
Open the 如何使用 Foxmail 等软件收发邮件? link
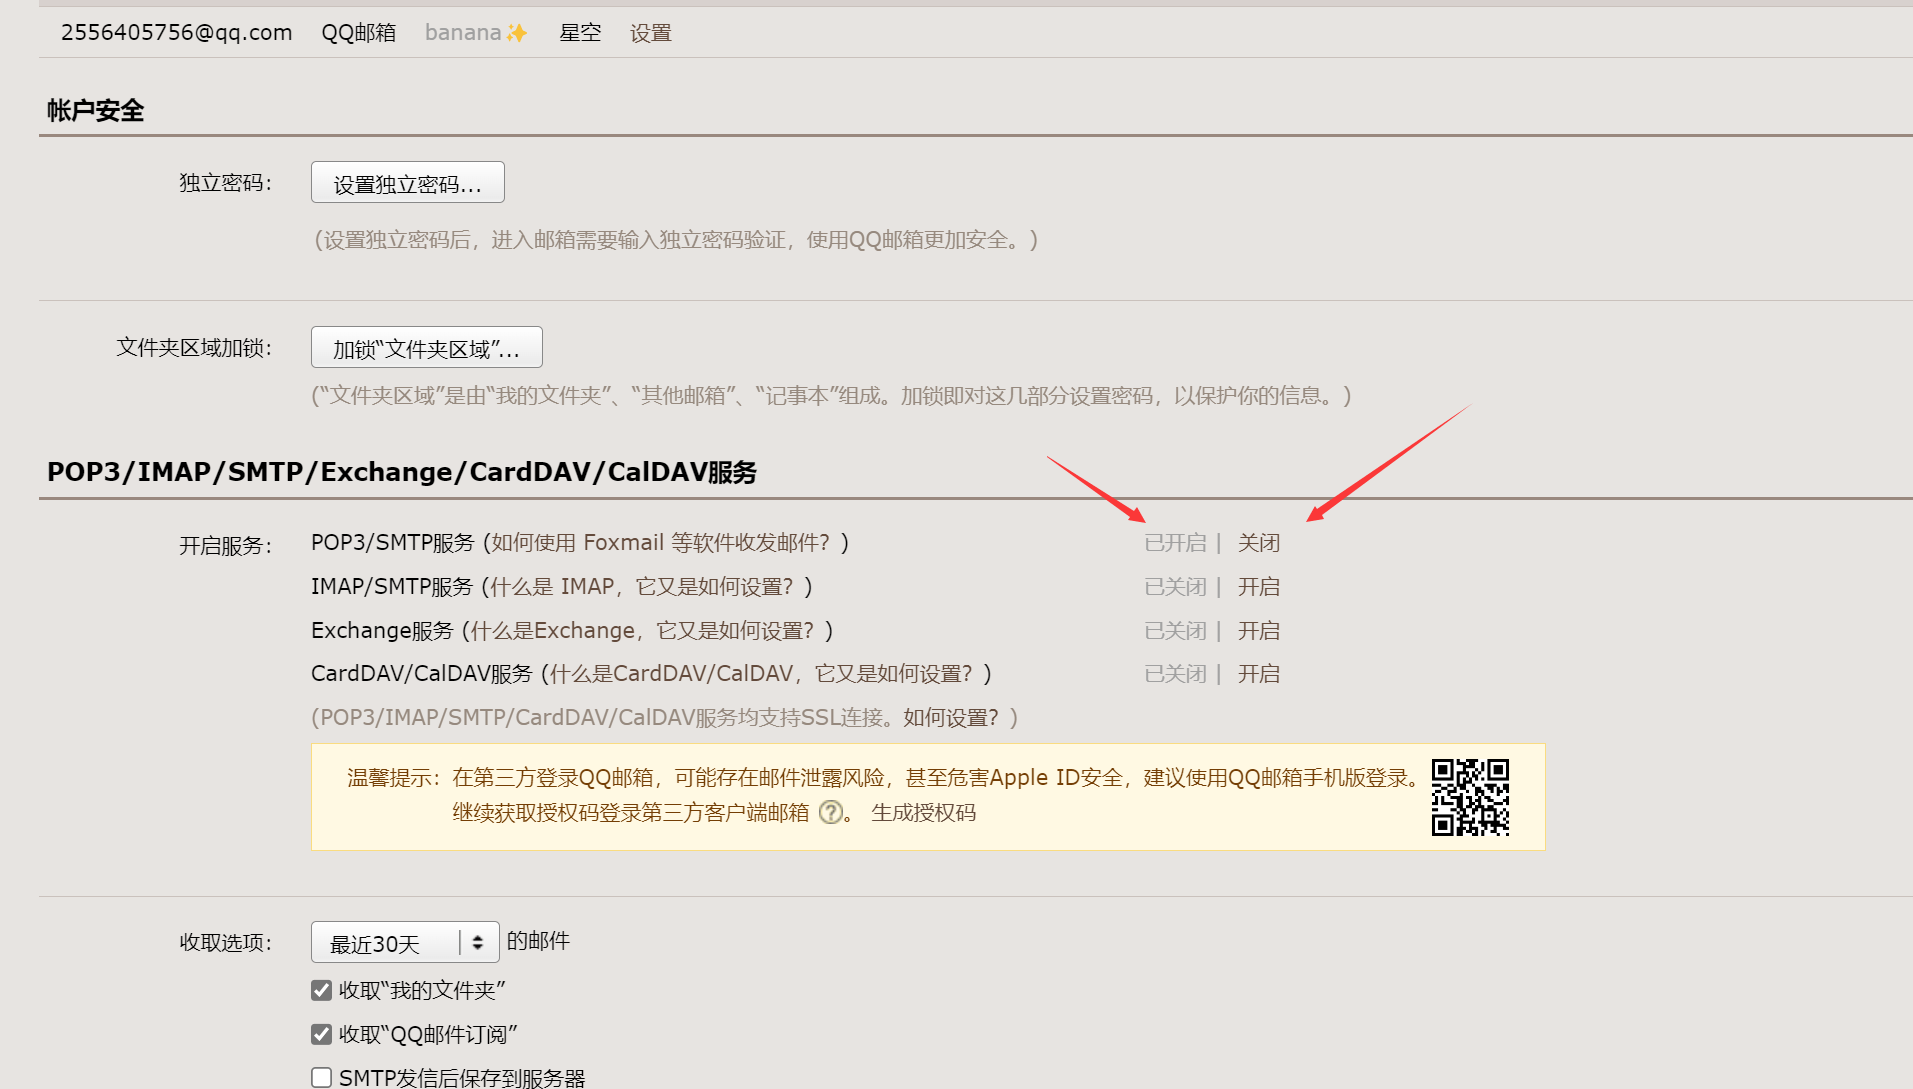(x=660, y=543)
